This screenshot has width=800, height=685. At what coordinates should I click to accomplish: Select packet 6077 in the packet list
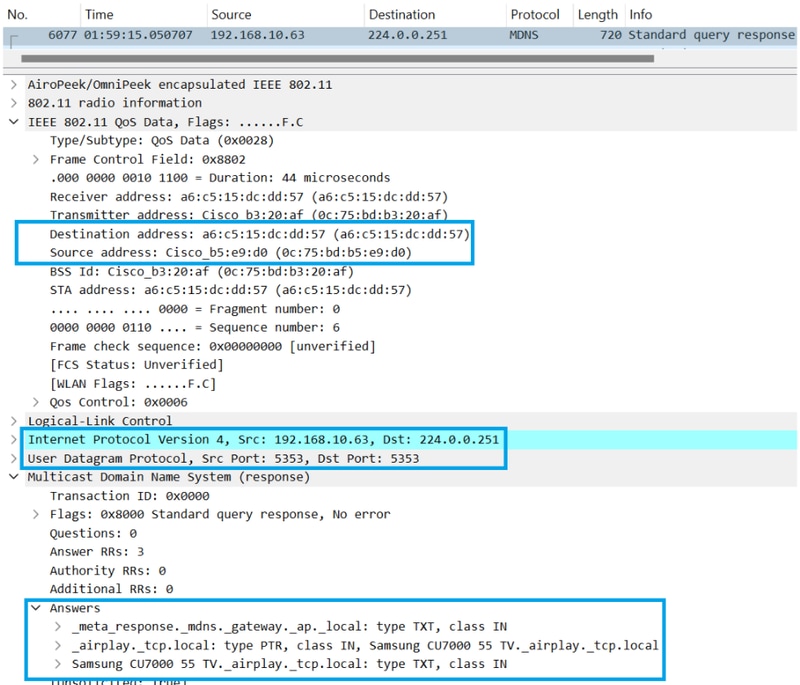click(400, 35)
